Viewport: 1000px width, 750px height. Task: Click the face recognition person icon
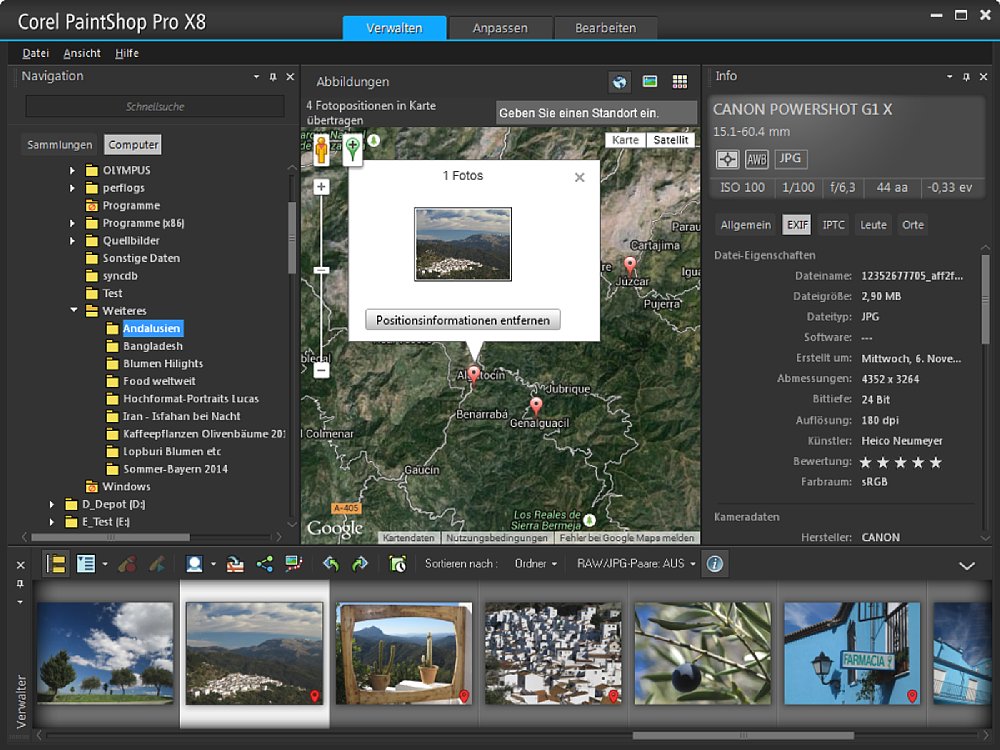195,564
